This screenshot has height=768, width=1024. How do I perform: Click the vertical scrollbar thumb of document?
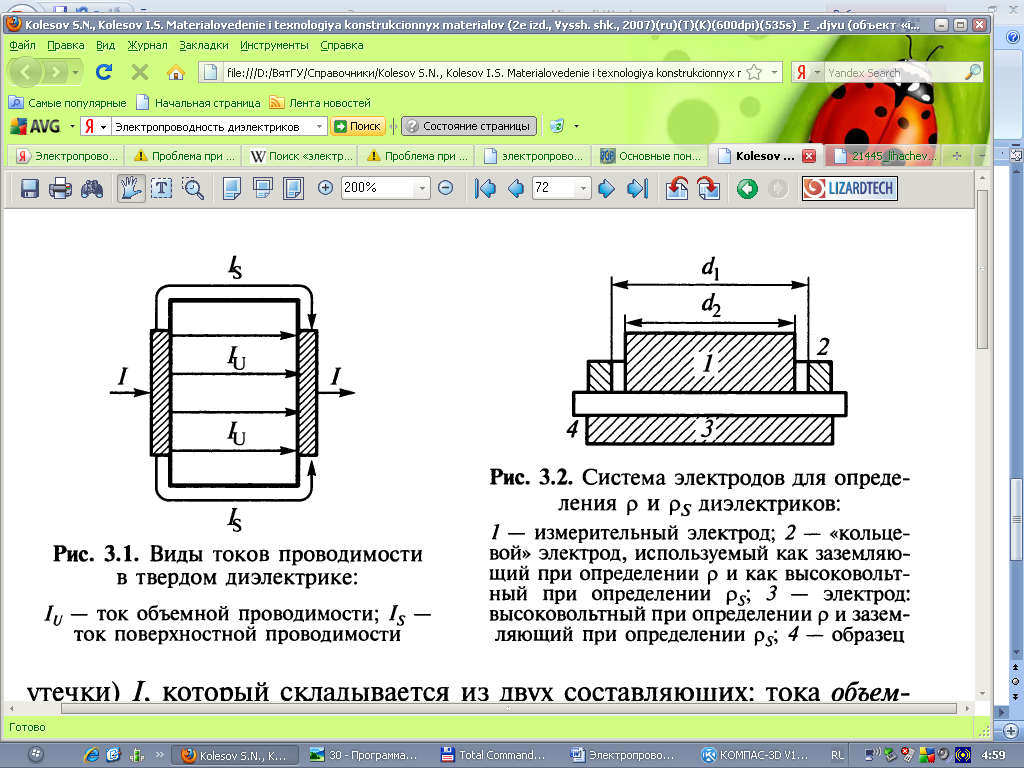tap(982, 269)
